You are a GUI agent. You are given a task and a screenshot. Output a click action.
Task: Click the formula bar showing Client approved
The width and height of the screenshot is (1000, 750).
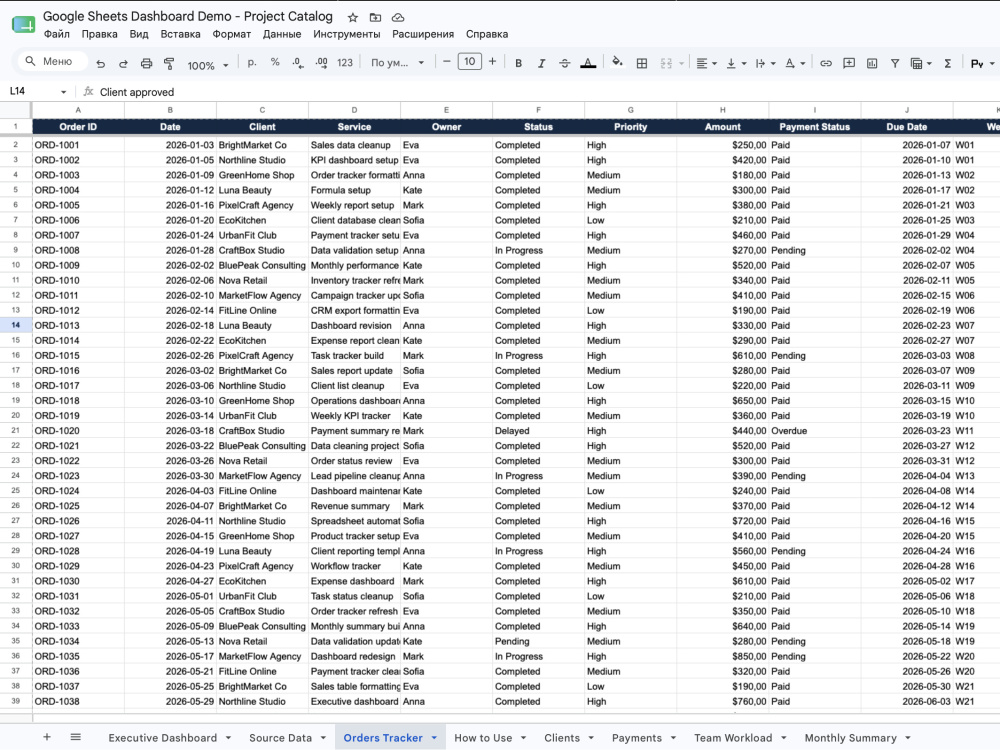(x=136, y=92)
